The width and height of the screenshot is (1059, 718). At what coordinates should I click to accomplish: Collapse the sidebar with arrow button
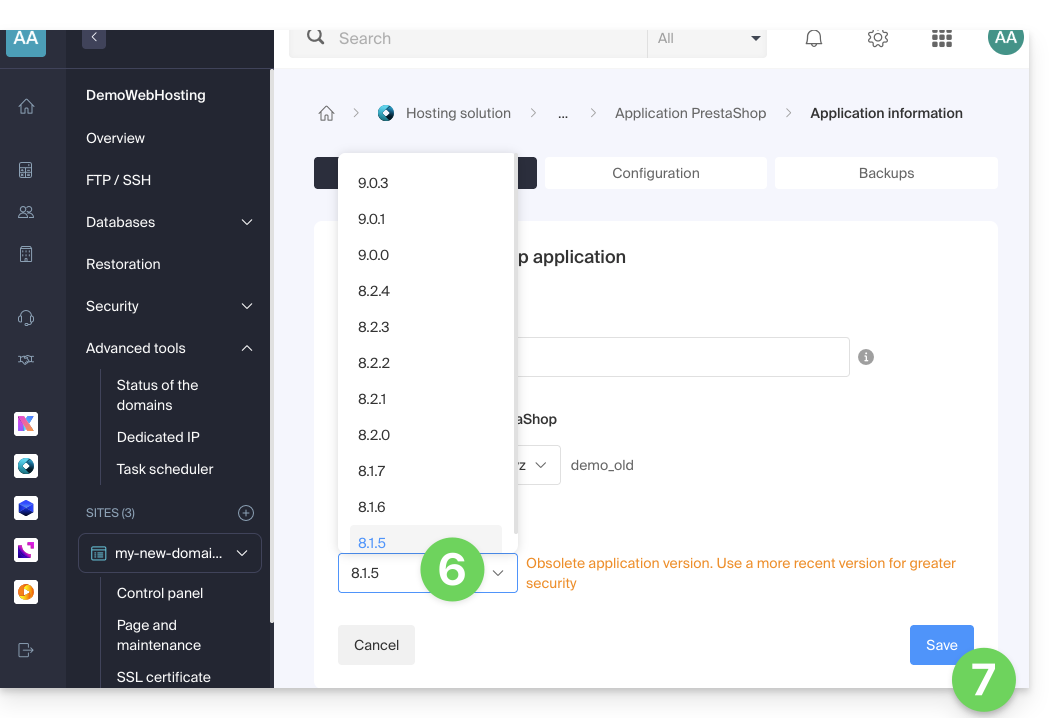click(94, 38)
